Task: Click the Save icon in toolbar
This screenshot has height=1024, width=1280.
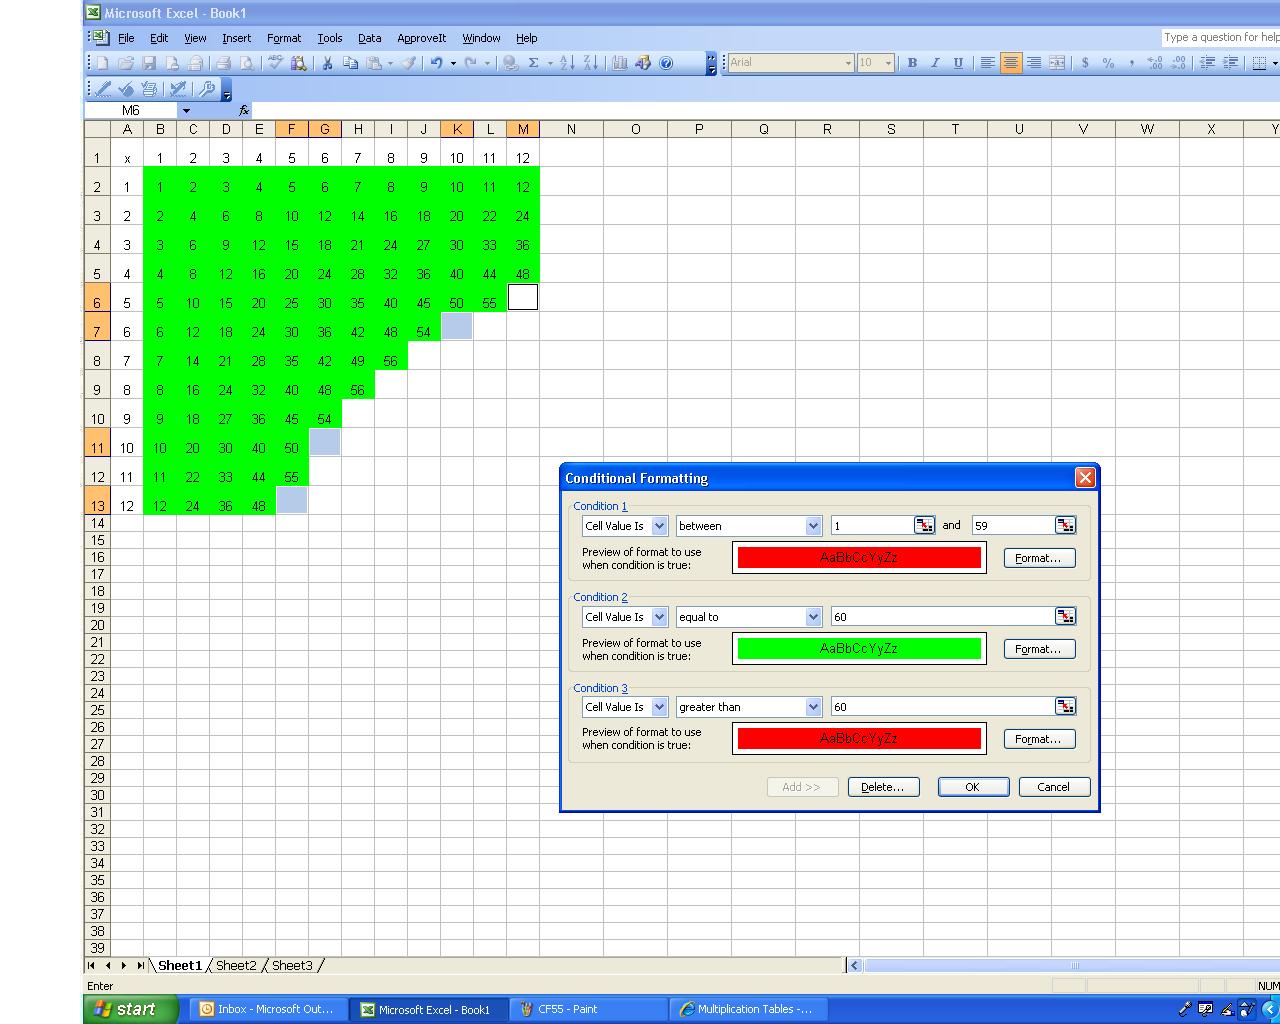Action: point(149,63)
